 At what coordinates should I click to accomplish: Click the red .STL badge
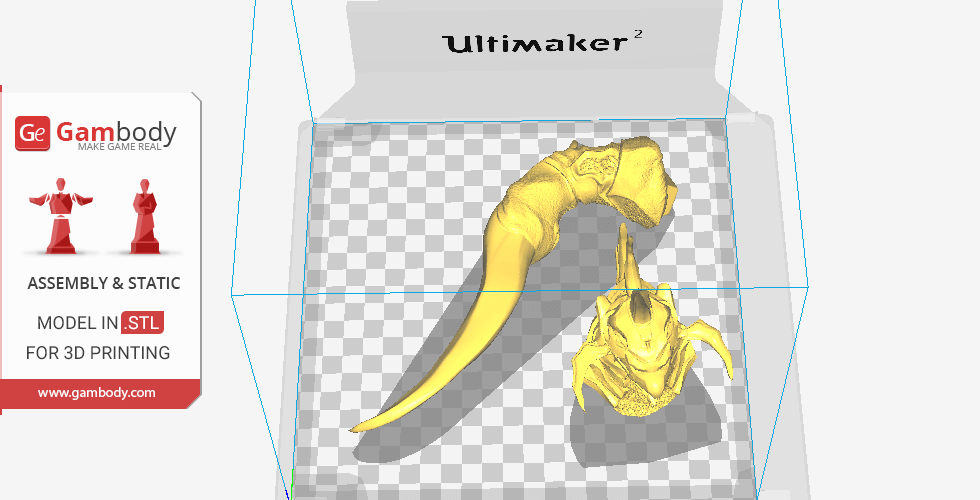click(x=142, y=323)
